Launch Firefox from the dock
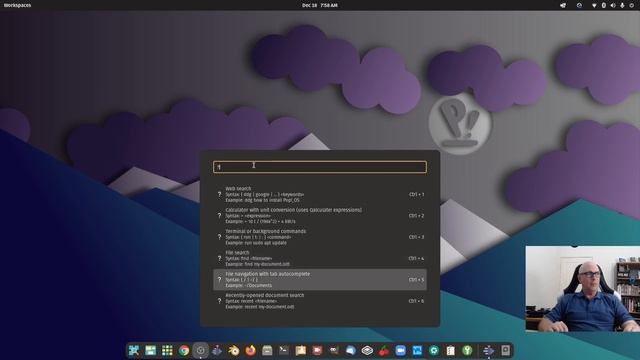The width and height of the screenshot is (640, 360). pyautogui.click(x=251, y=350)
